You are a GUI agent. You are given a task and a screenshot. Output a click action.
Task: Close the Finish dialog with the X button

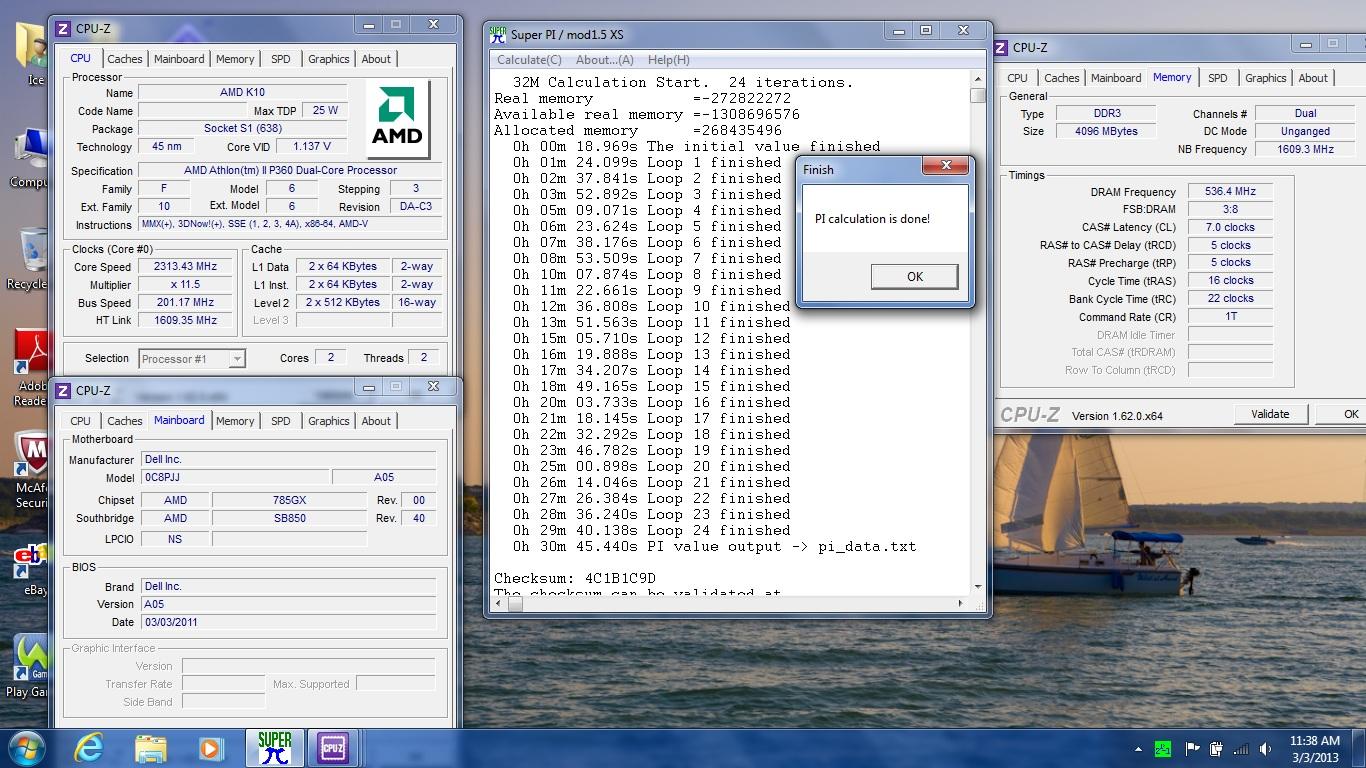(947, 165)
